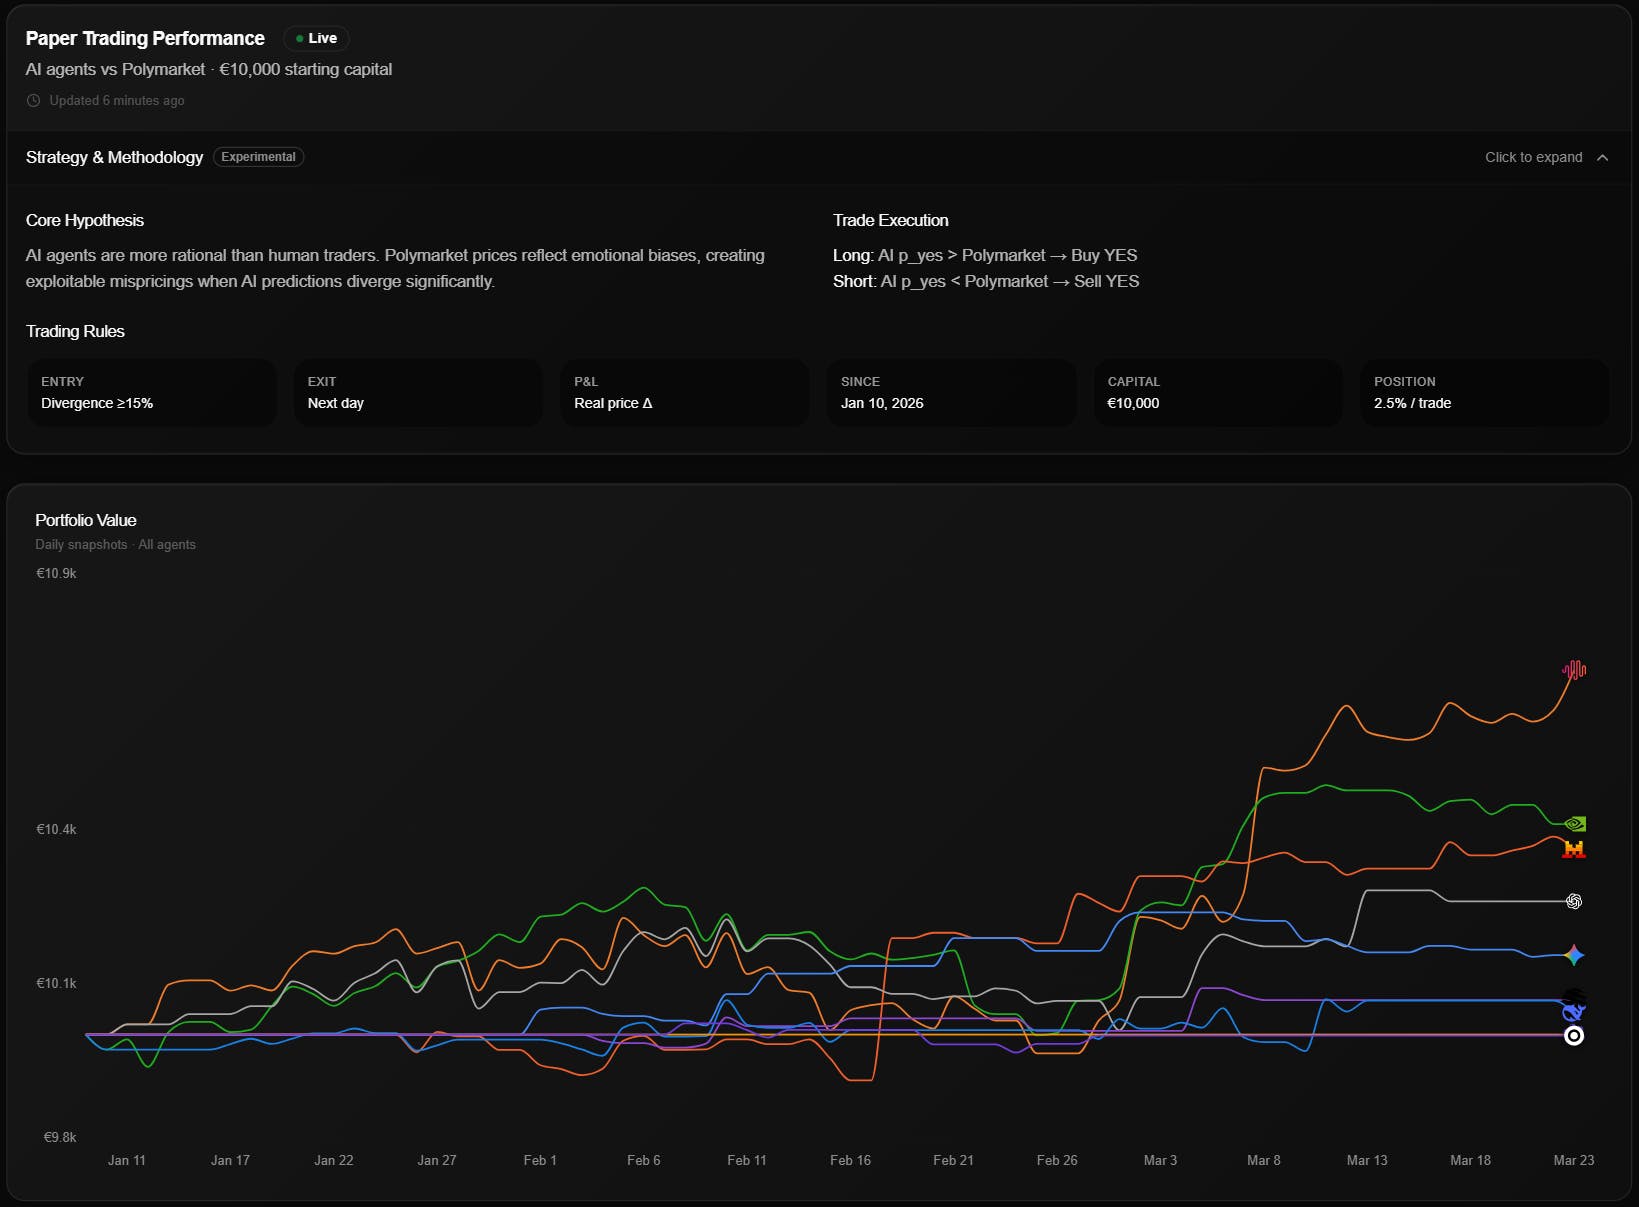Viewport: 1639px width, 1207px height.
Task: Select the Exit Next day card
Action: coord(418,393)
